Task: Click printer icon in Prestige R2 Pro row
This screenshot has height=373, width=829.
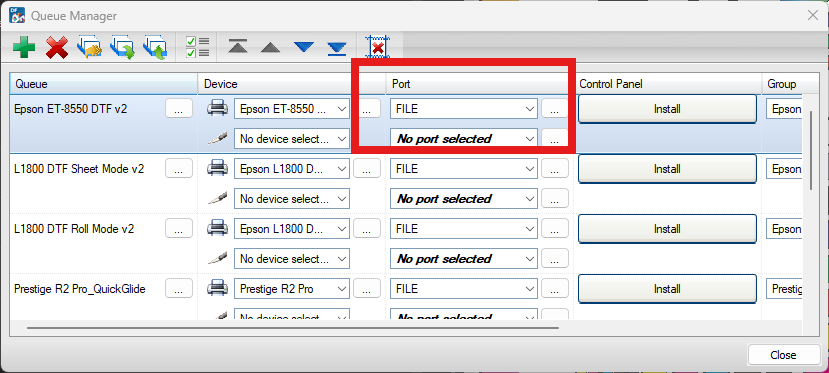Action: point(217,288)
